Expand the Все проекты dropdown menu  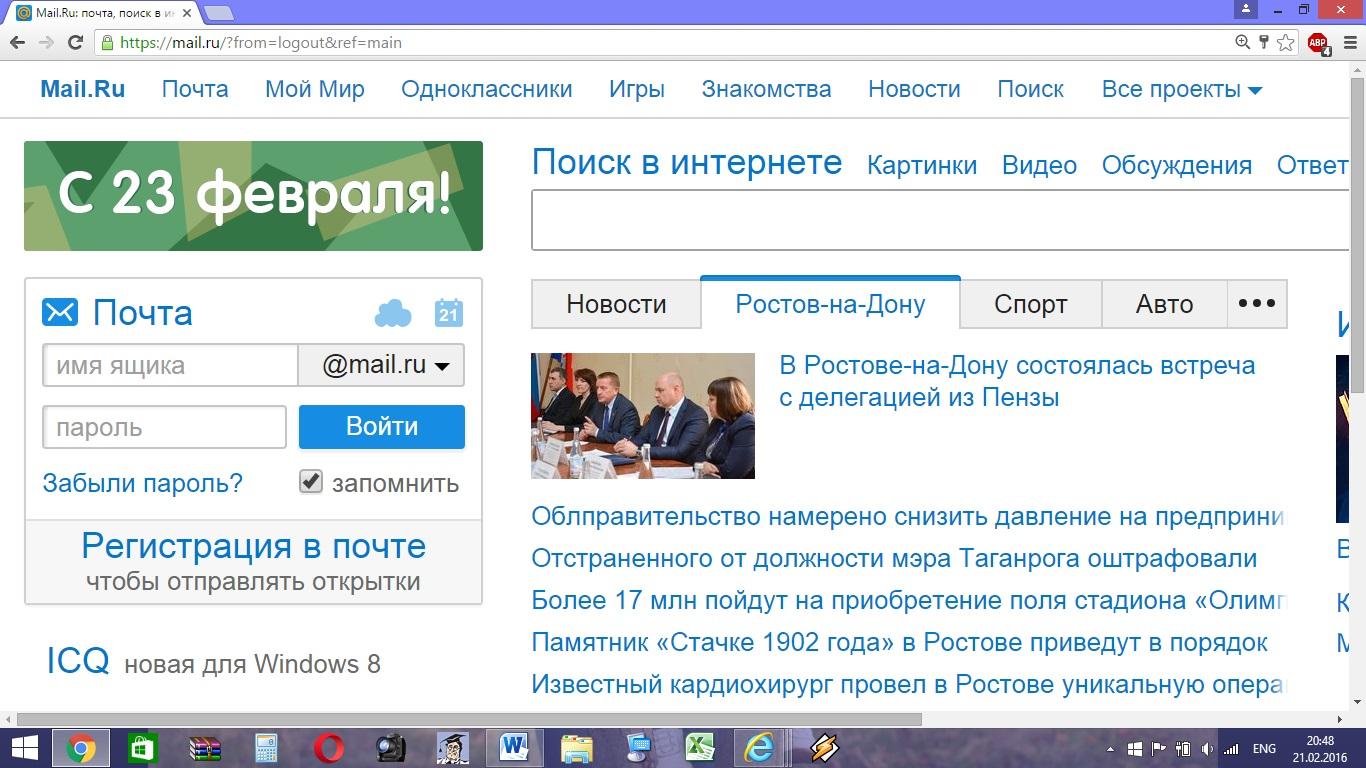[1181, 89]
